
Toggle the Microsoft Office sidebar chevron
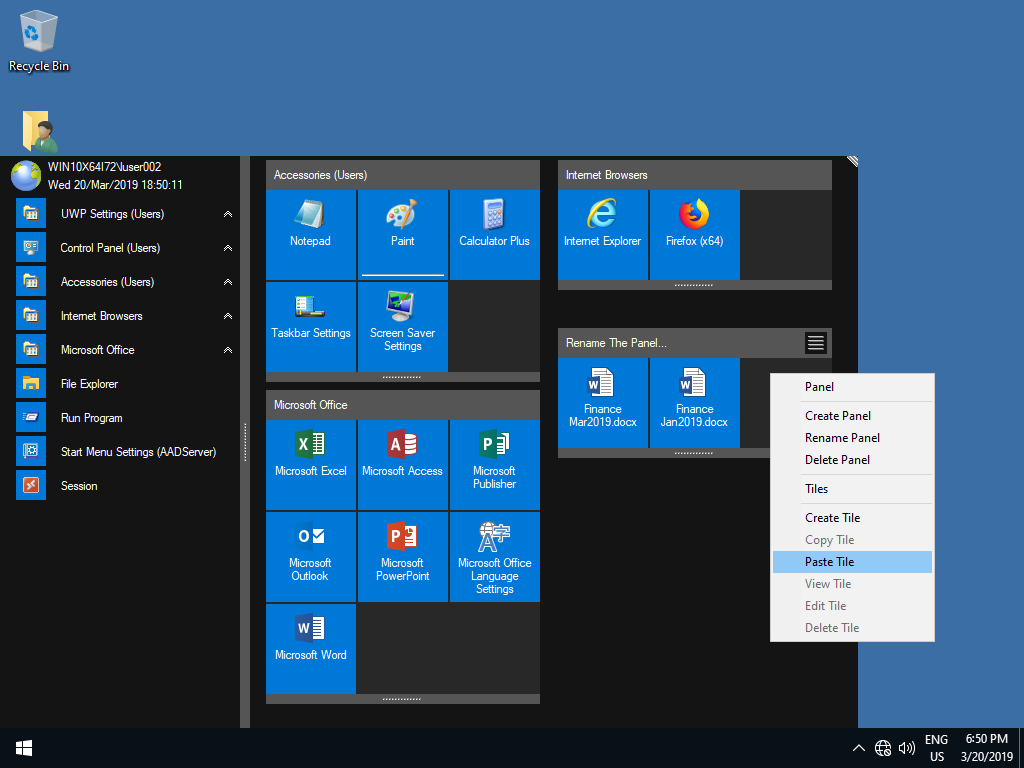tap(228, 350)
